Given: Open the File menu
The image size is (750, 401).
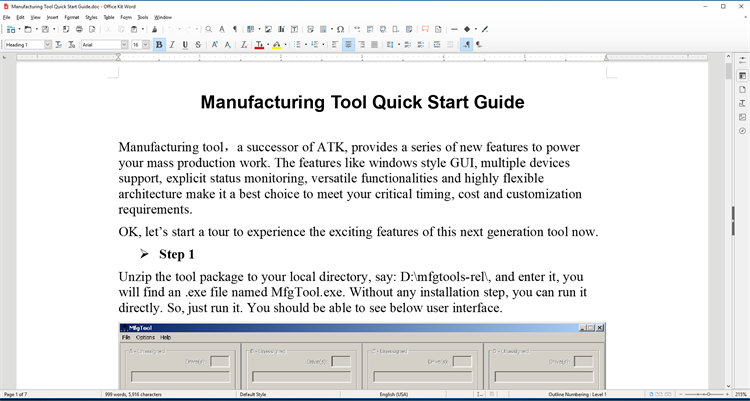Looking at the screenshot, I should coord(6,17).
